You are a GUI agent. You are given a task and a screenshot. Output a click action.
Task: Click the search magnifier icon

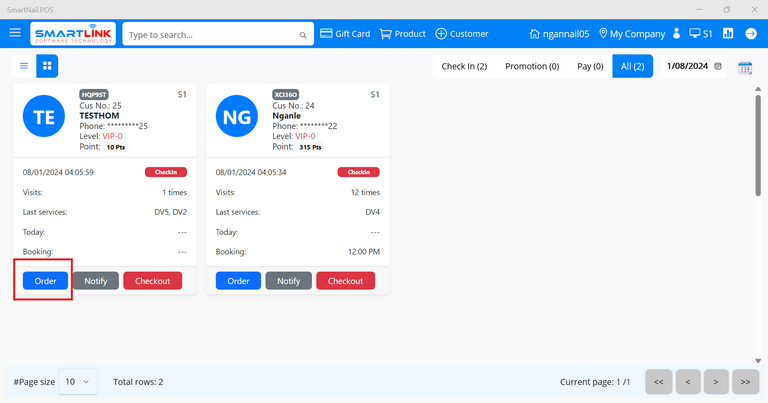point(303,35)
